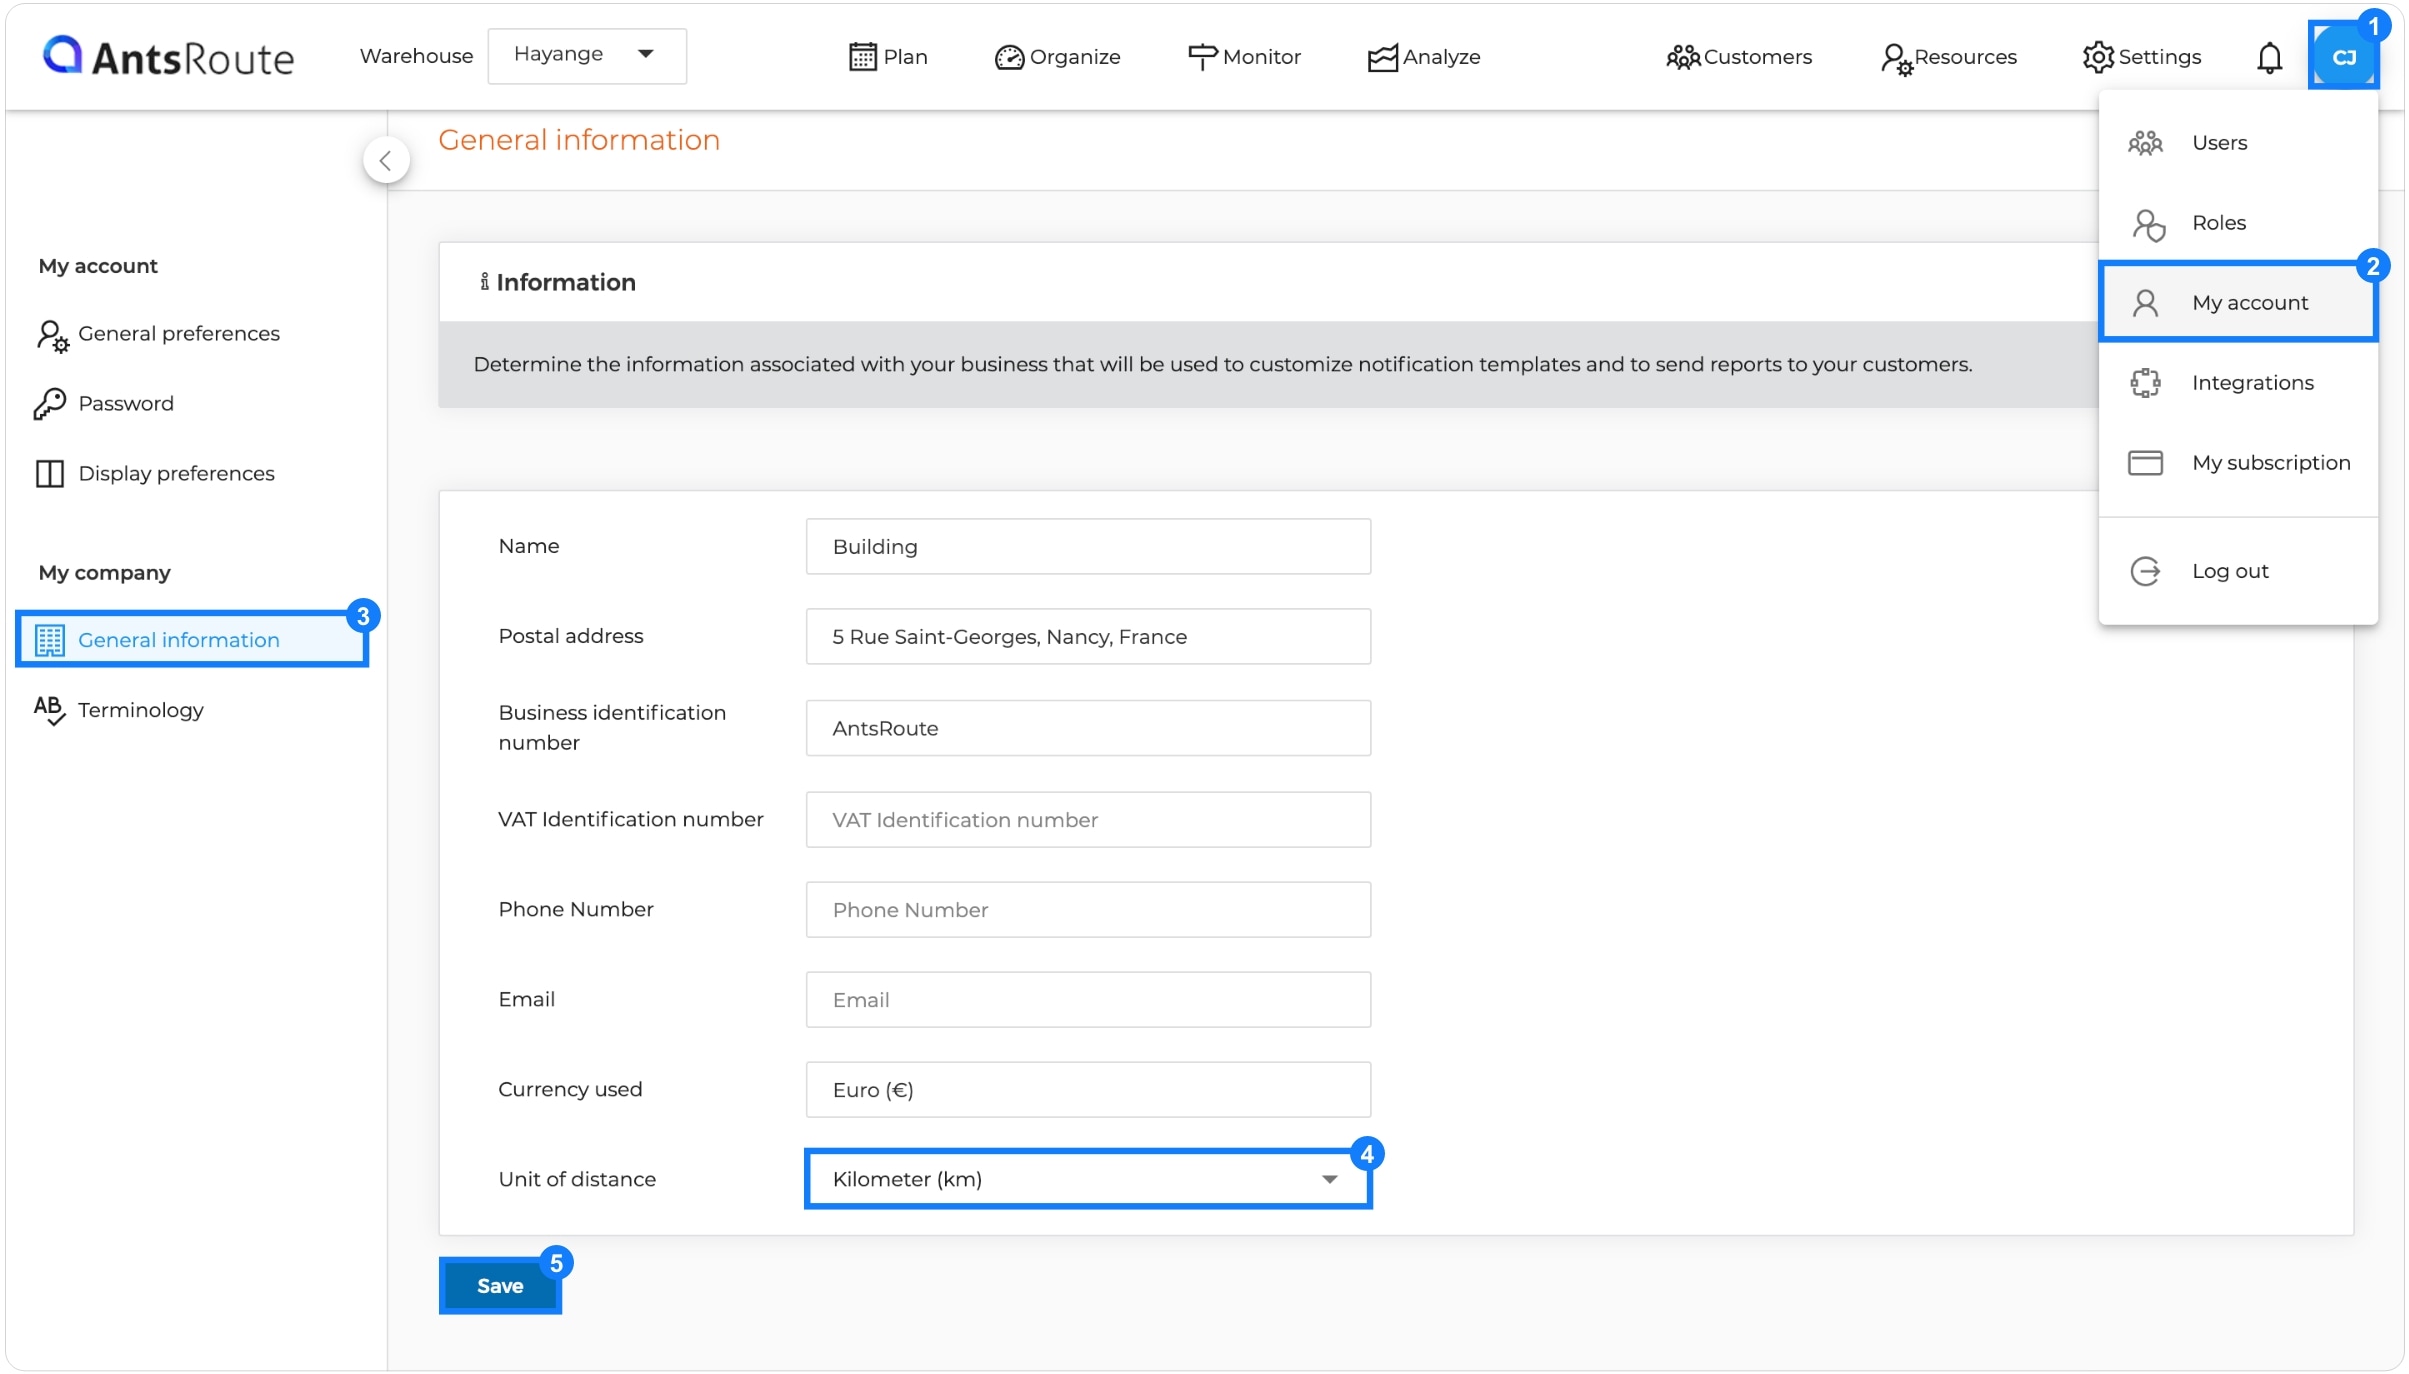The height and width of the screenshot is (1374, 2409).
Task: Open Customers from the top bar
Action: pos(1739,57)
